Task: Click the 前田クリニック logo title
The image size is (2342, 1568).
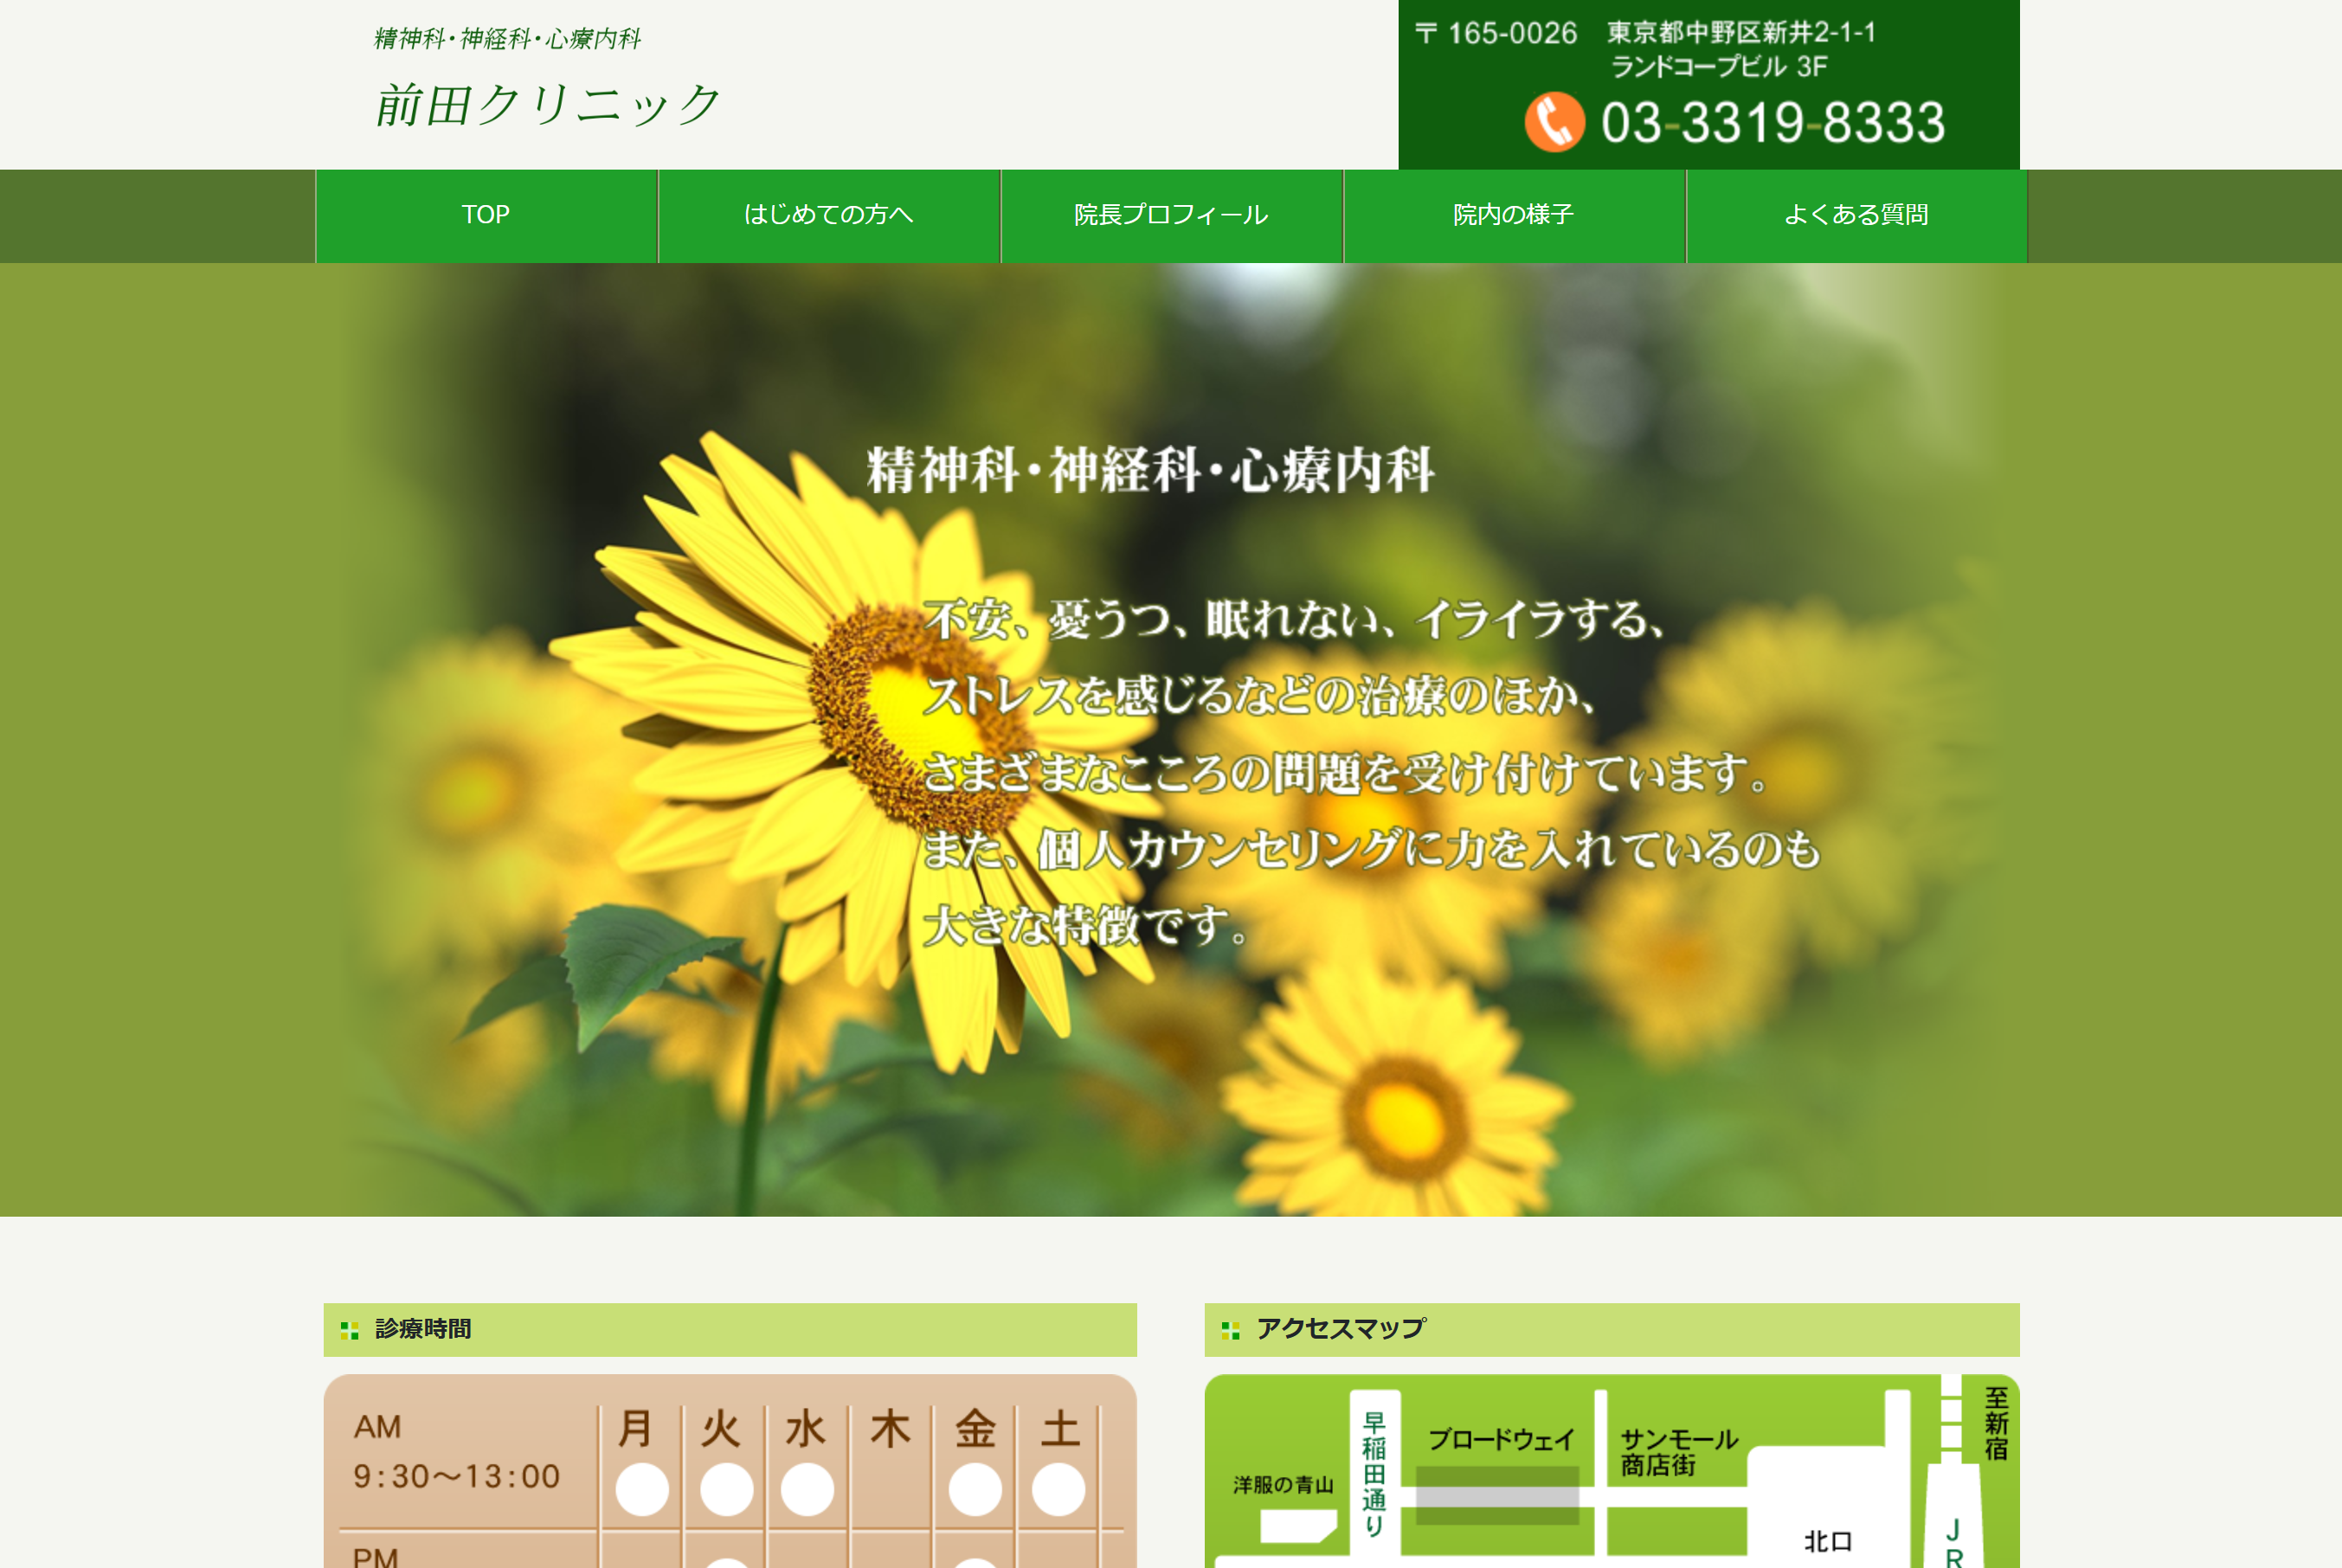Action: (x=548, y=105)
